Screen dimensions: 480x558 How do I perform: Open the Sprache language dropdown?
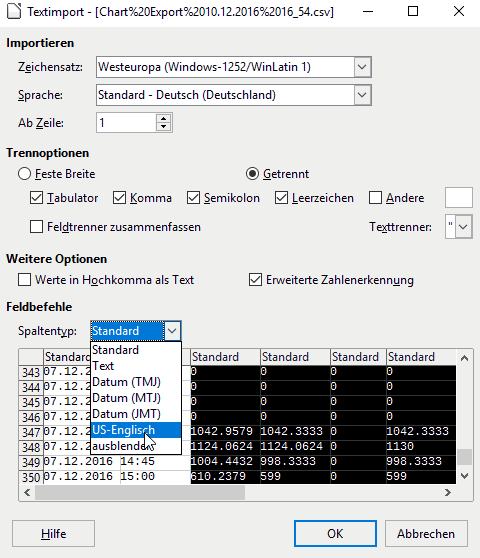coord(362,95)
